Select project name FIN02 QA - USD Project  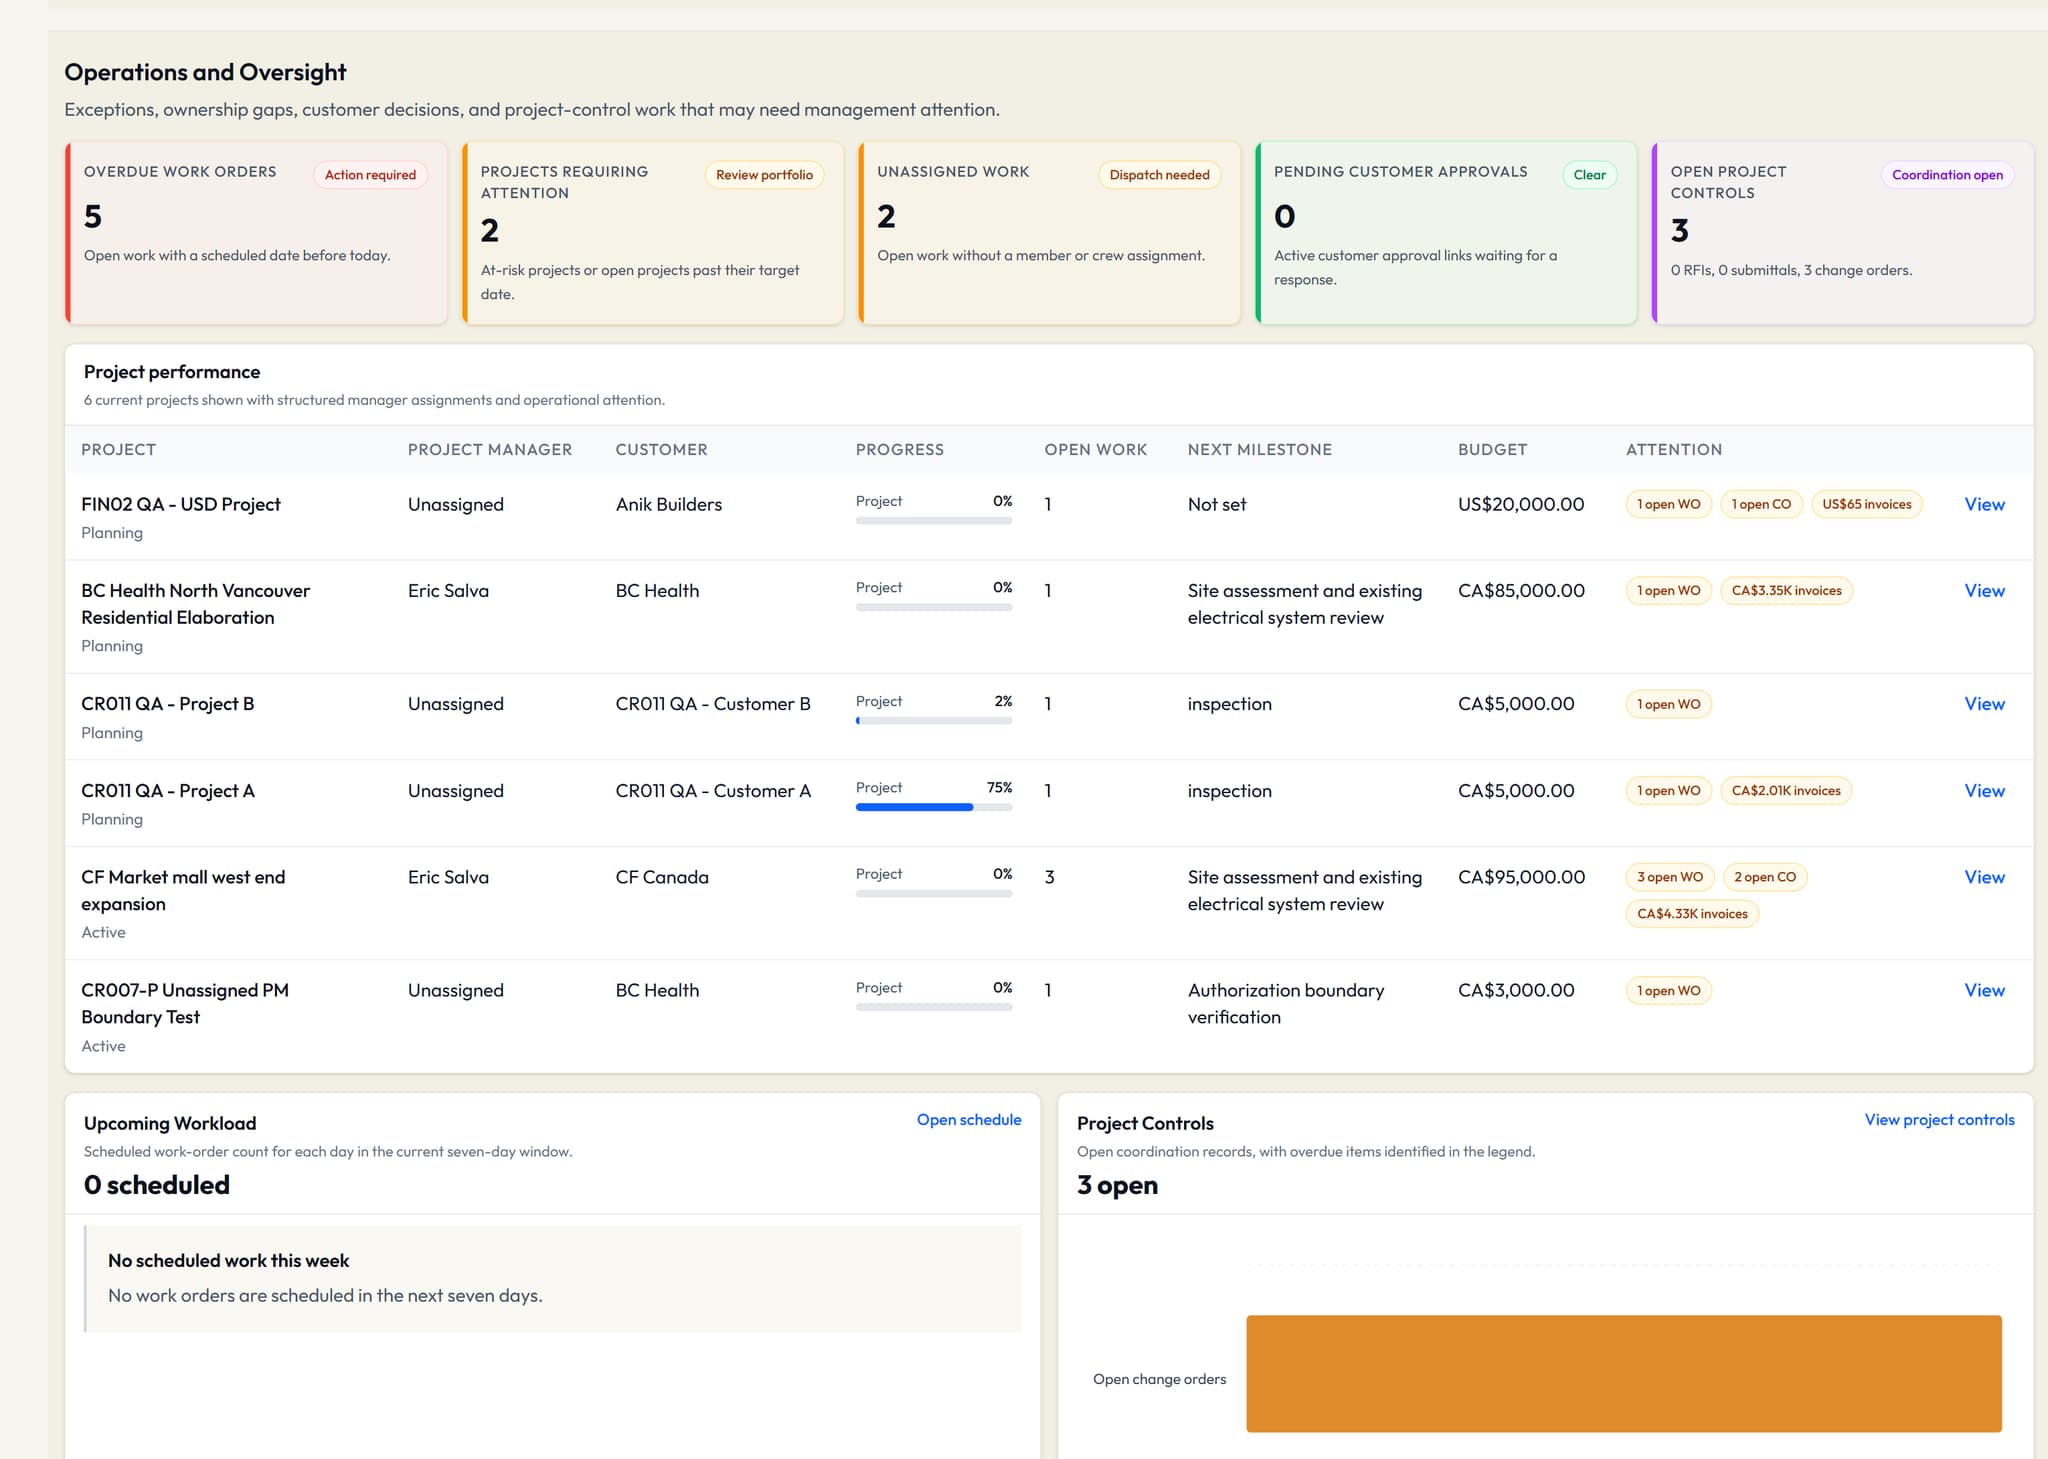click(x=181, y=504)
